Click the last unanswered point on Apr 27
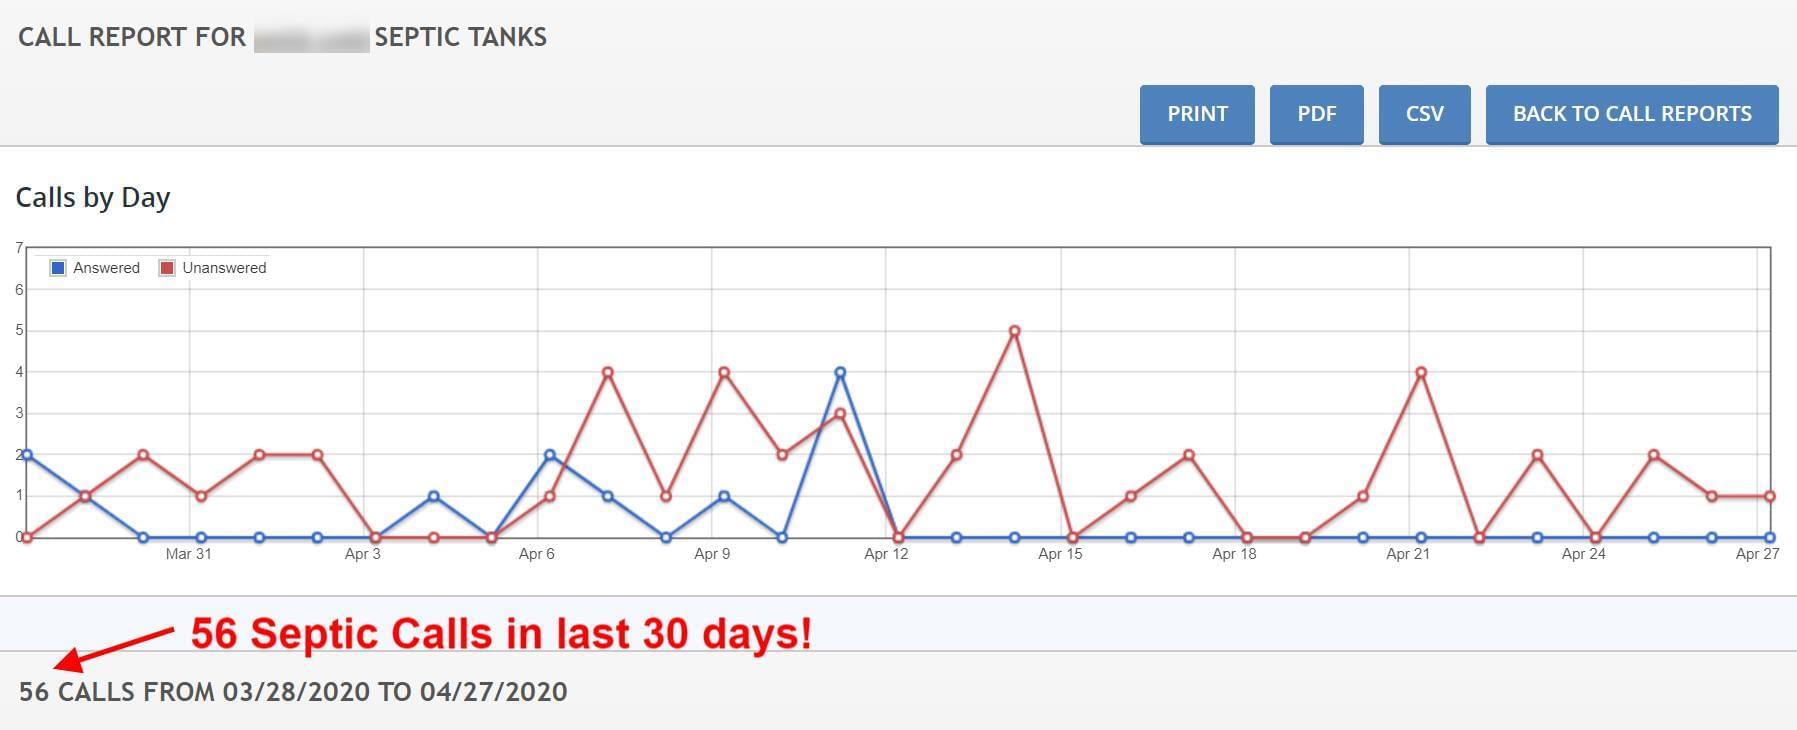The height and width of the screenshot is (730, 1797). (x=1769, y=496)
